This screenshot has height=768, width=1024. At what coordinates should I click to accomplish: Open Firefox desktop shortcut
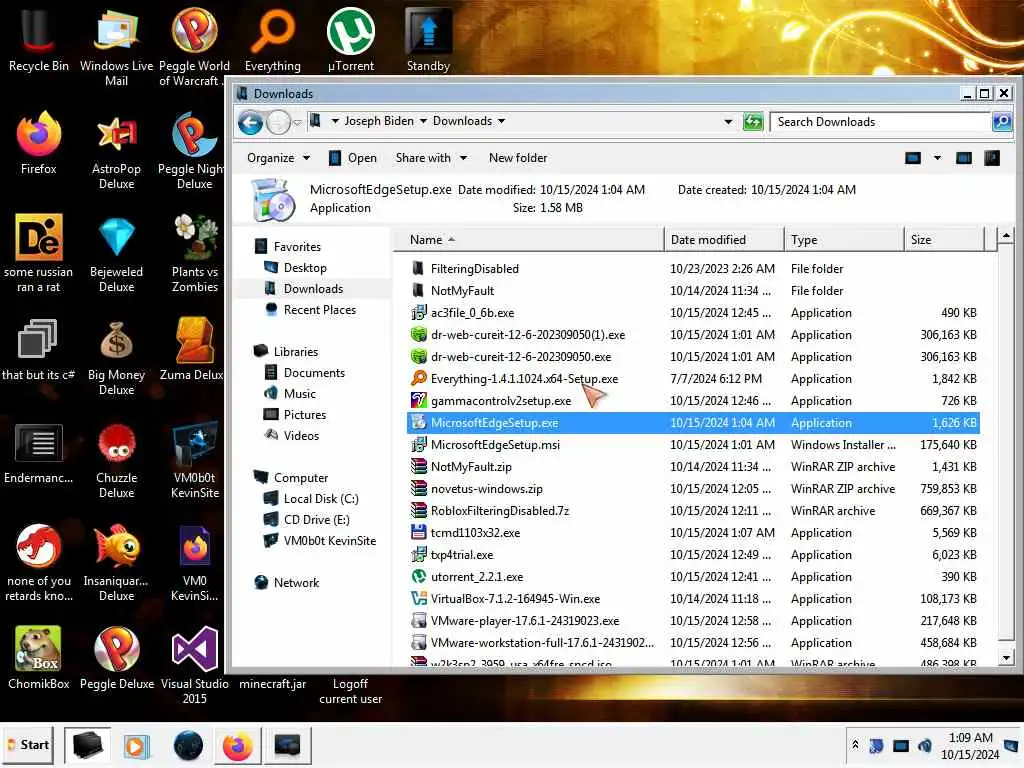tap(38, 142)
